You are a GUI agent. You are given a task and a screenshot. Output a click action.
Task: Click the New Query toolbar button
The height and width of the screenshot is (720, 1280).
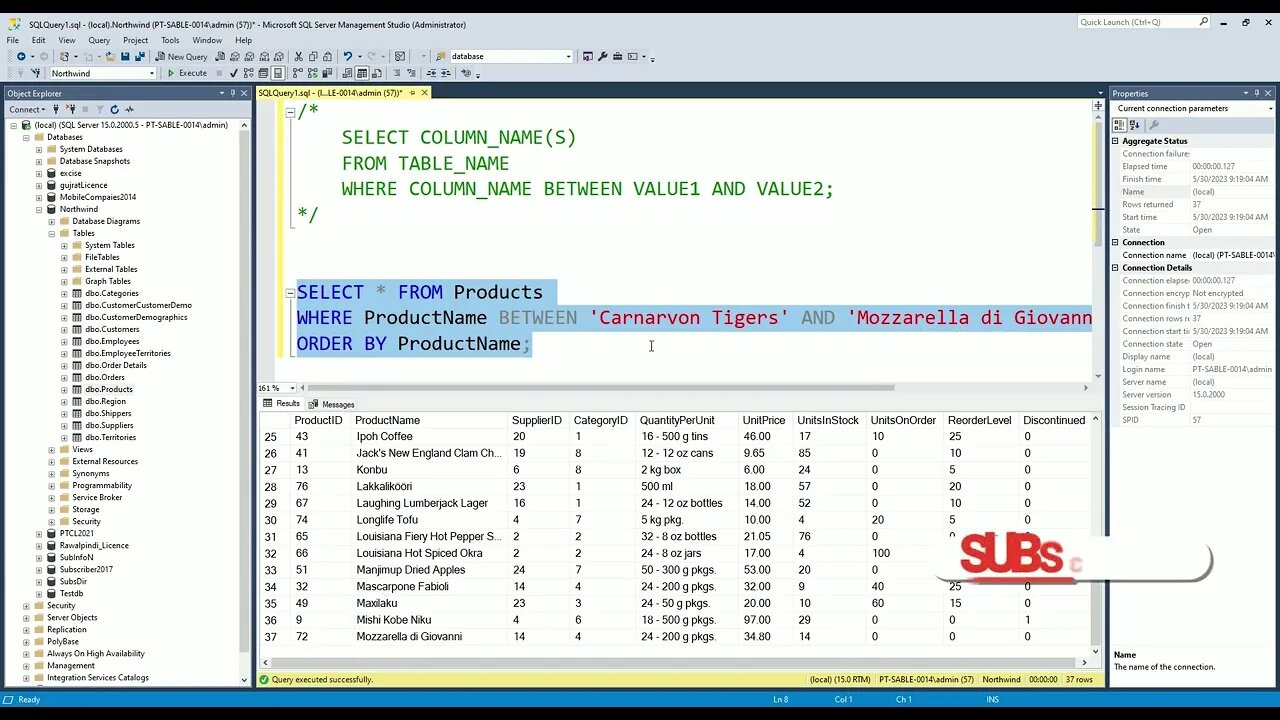tap(182, 57)
